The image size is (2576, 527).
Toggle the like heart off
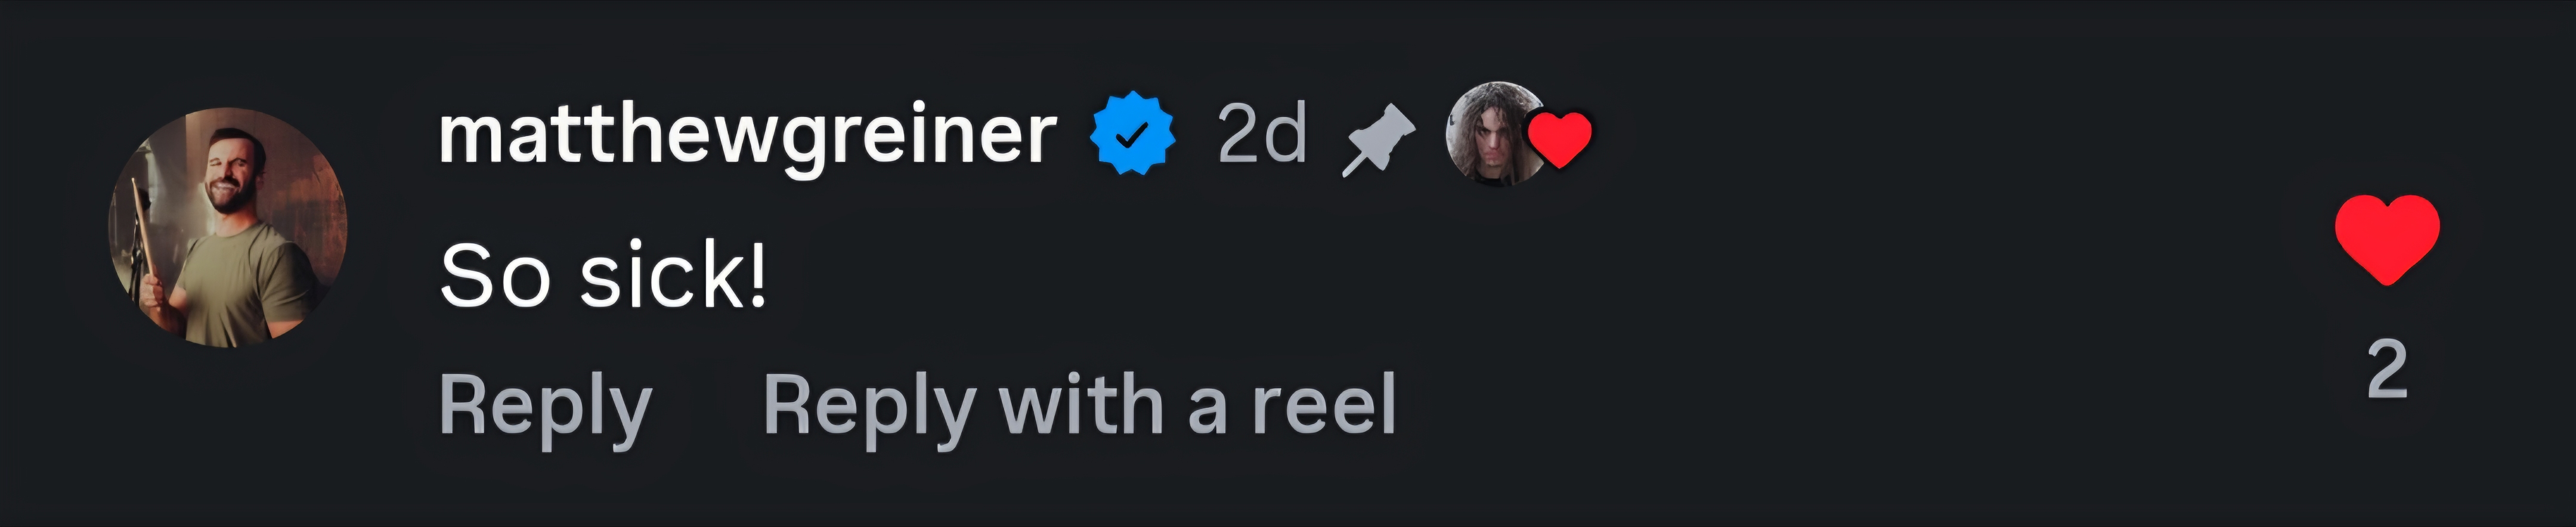click(2387, 239)
